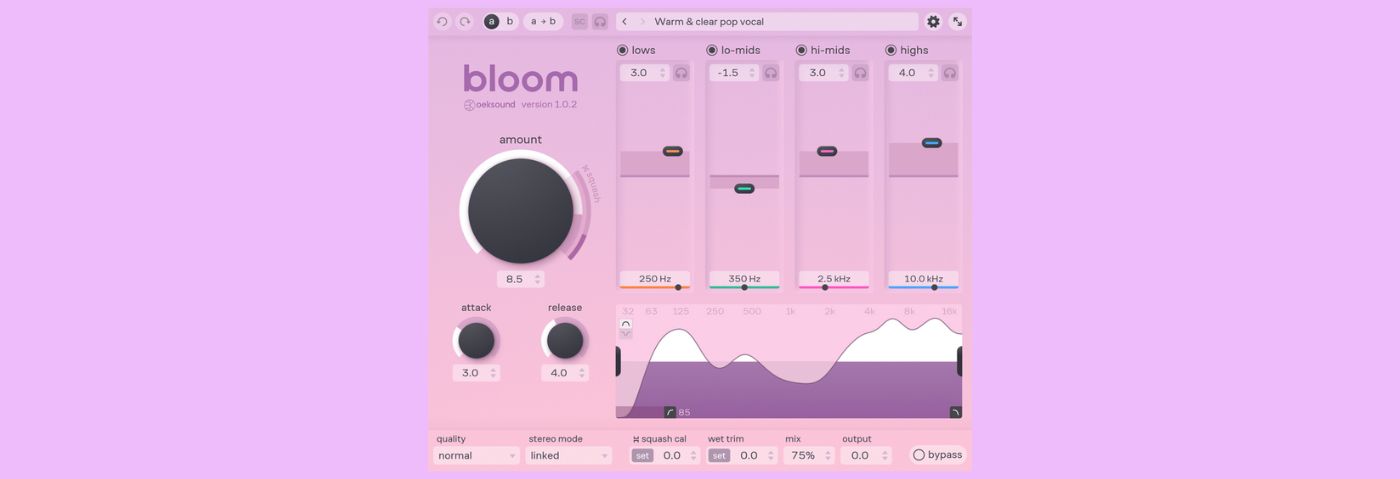Solo the lo-mids band headphones icon
This screenshot has height=479, width=1400.
[771, 73]
